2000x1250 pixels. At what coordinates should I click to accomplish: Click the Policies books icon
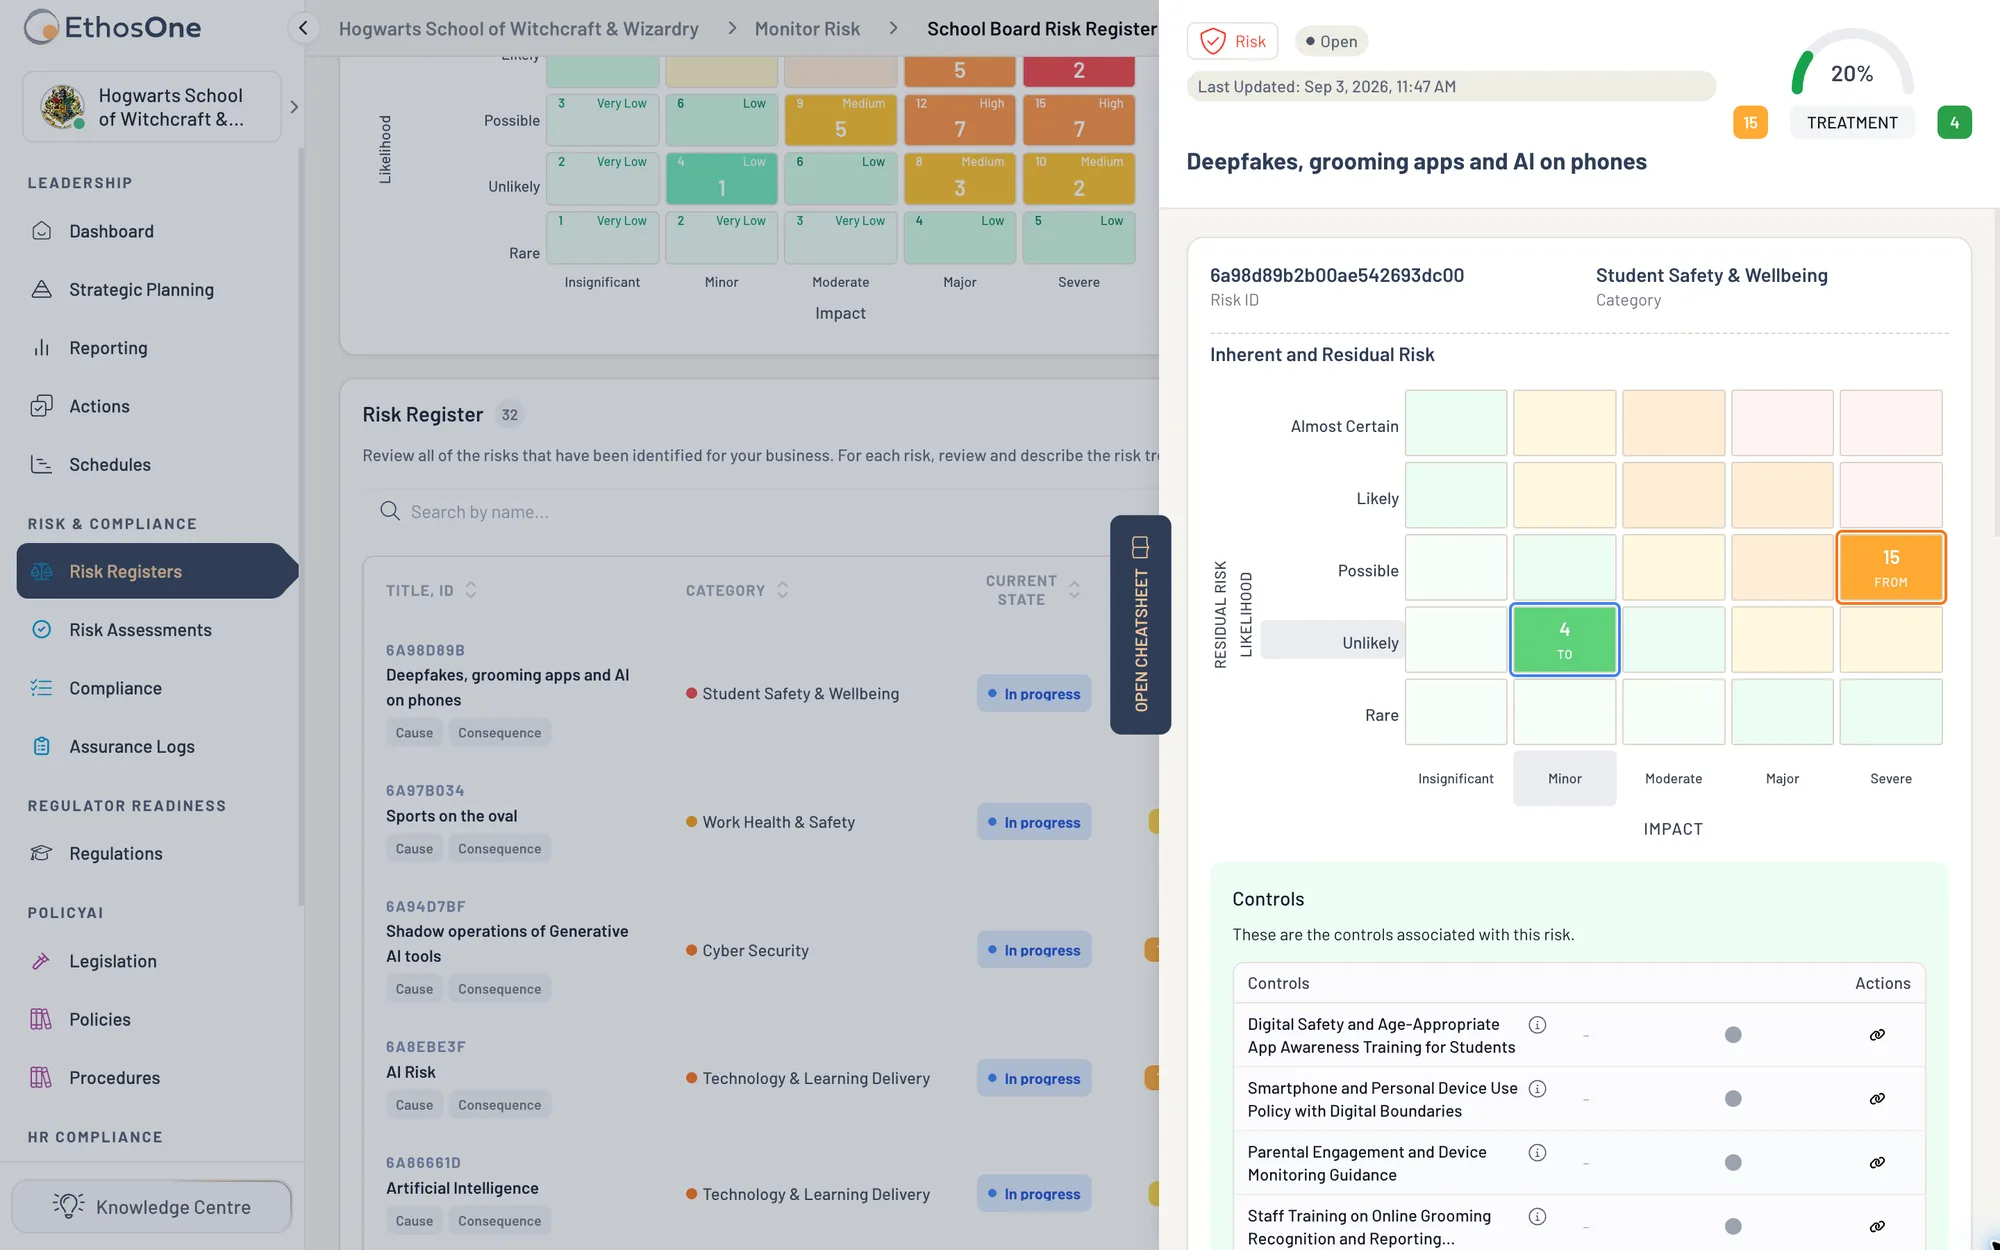pyautogui.click(x=41, y=1019)
